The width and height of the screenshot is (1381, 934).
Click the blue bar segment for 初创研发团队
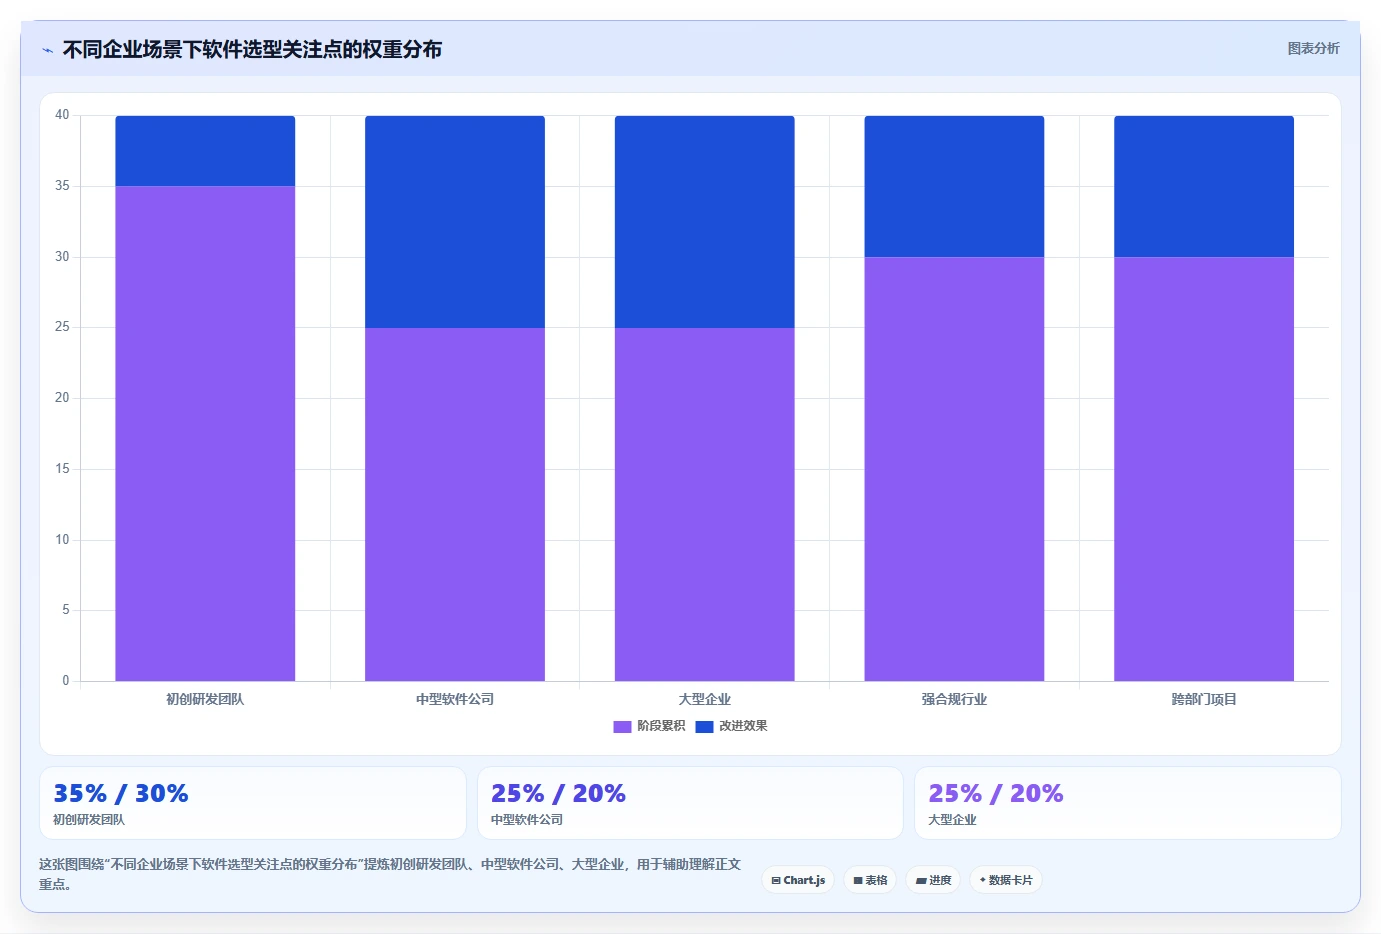tap(205, 151)
